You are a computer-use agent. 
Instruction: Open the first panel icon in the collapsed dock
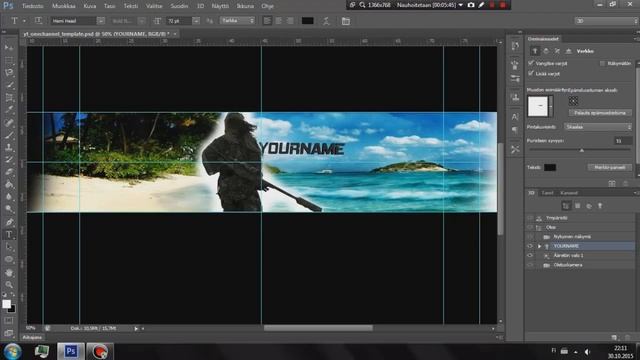click(515, 46)
